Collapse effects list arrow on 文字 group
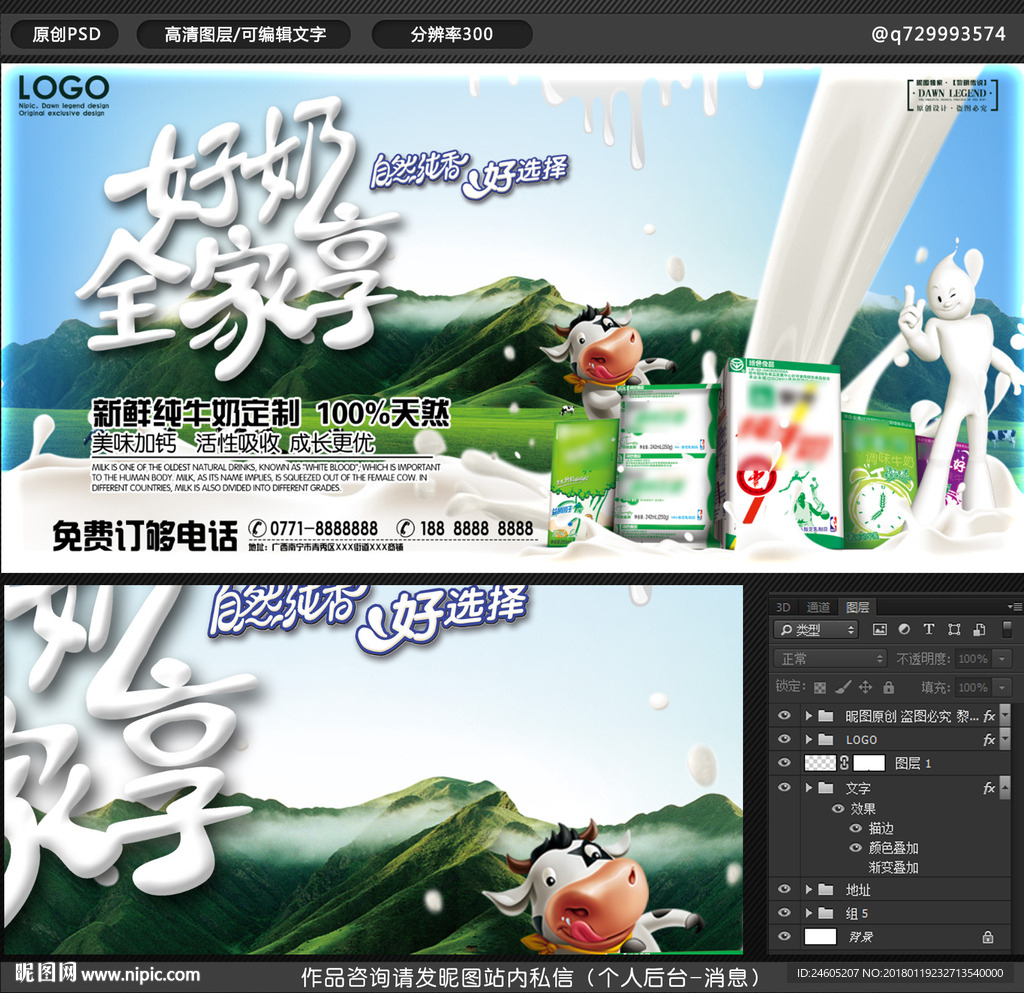The image size is (1024, 993). [1006, 788]
